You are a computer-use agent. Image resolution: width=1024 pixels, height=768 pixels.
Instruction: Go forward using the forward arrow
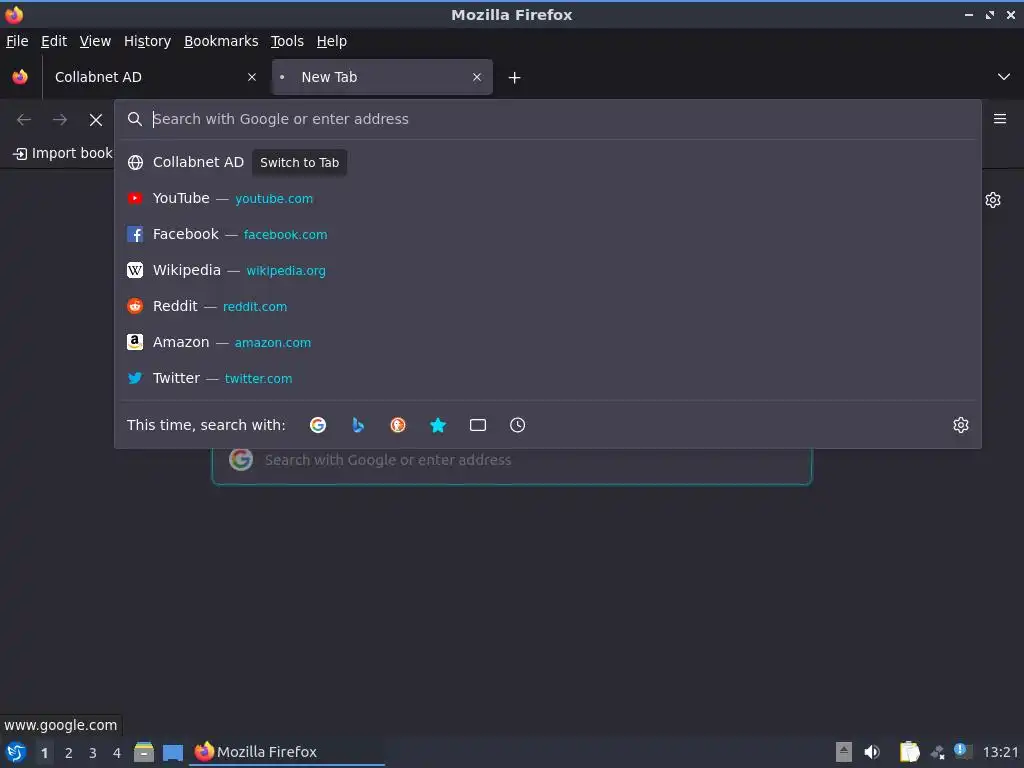point(60,120)
